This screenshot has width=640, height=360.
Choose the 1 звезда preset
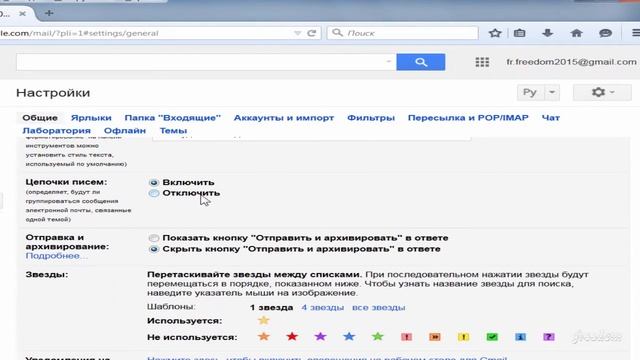[x=271, y=307]
